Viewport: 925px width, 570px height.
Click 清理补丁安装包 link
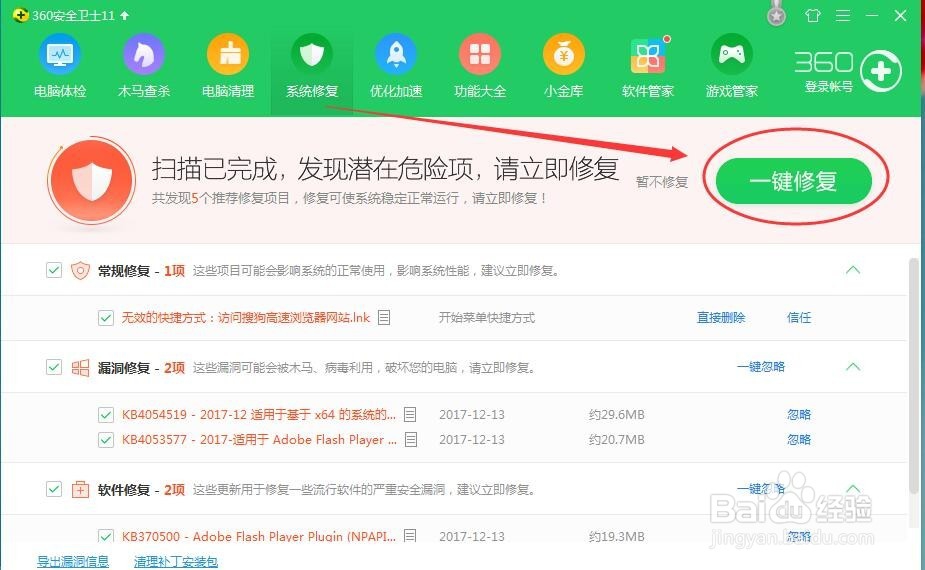176,561
